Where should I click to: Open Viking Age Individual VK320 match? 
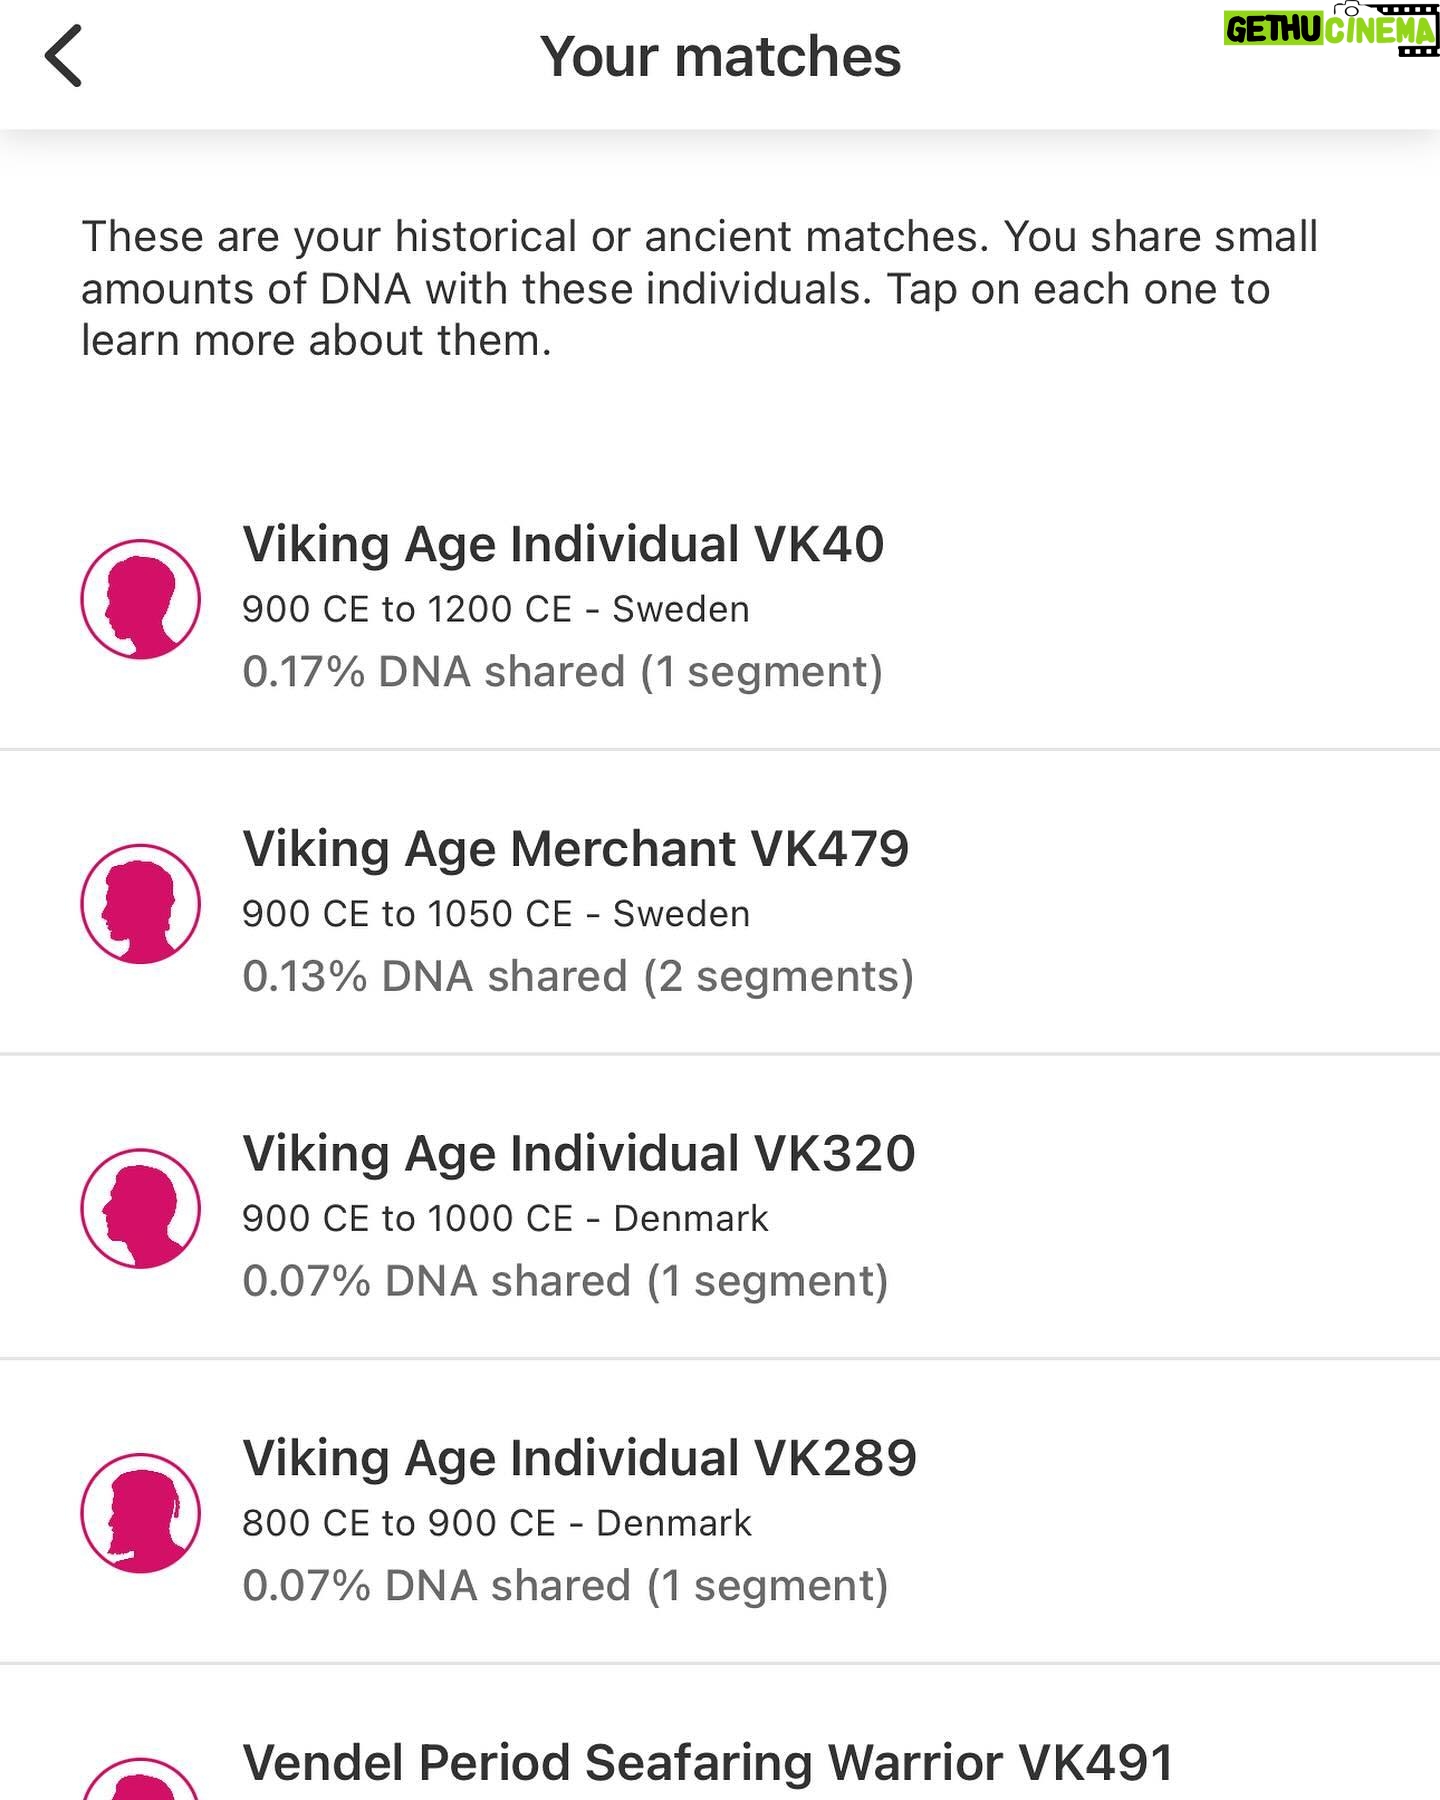(x=720, y=1208)
